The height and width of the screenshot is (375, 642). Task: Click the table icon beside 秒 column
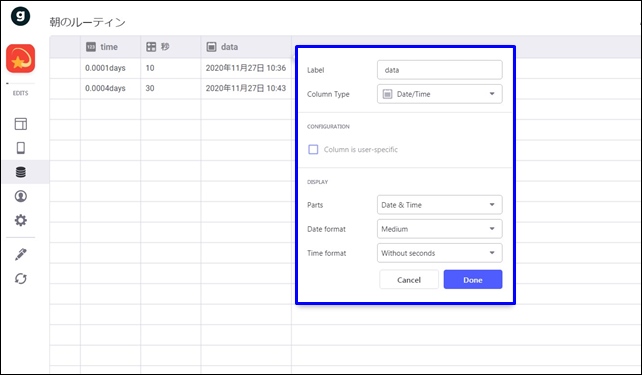[x=151, y=47]
